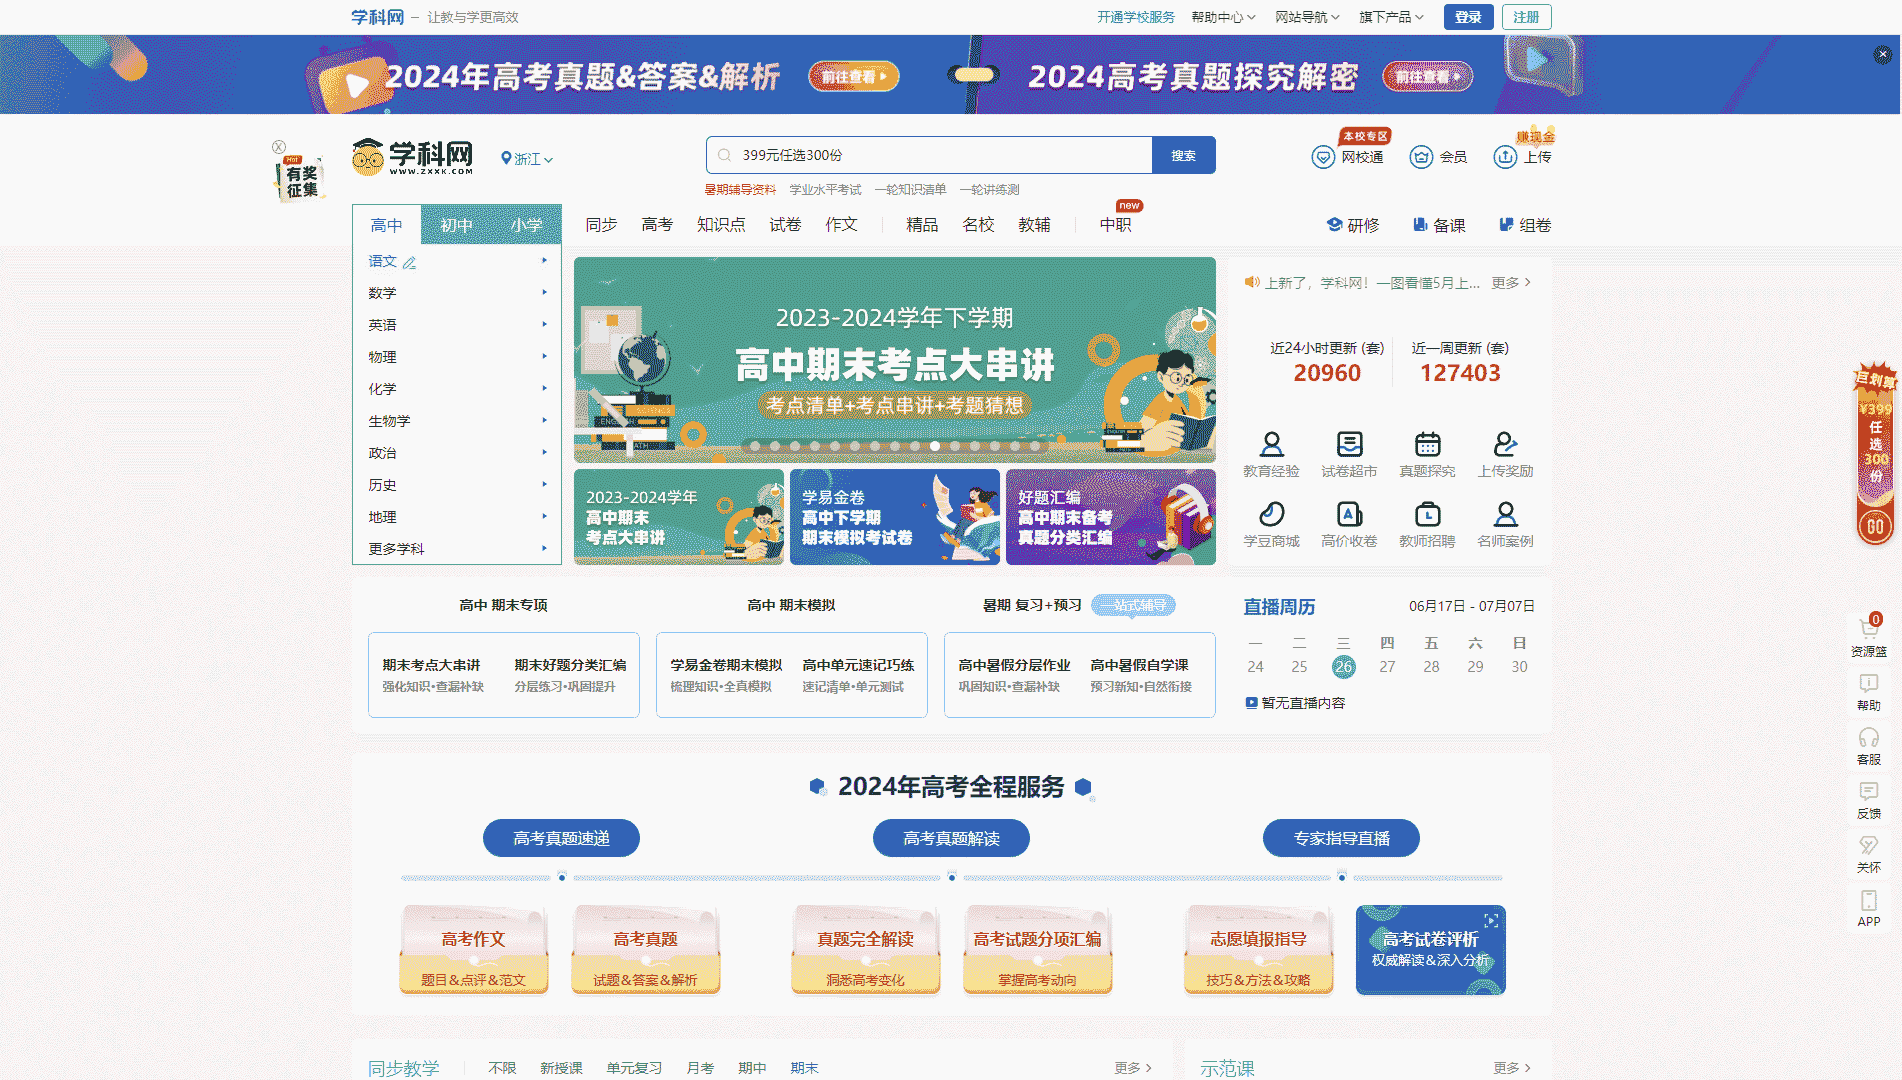Open the 反馈 feedback icon
The width and height of the screenshot is (1902, 1080).
pyautogui.click(x=1868, y=792)
